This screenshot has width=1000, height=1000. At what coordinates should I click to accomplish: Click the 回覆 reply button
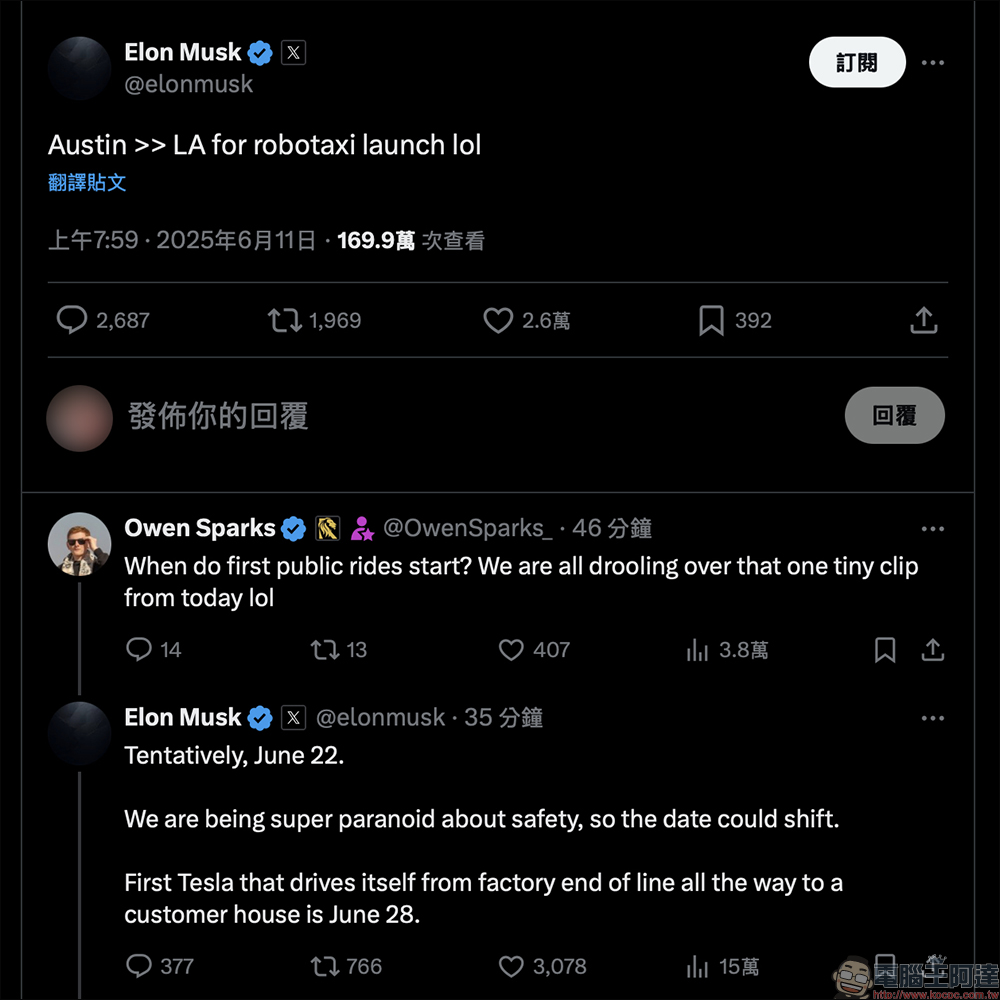pyautogui.click(x=894, y=415)
